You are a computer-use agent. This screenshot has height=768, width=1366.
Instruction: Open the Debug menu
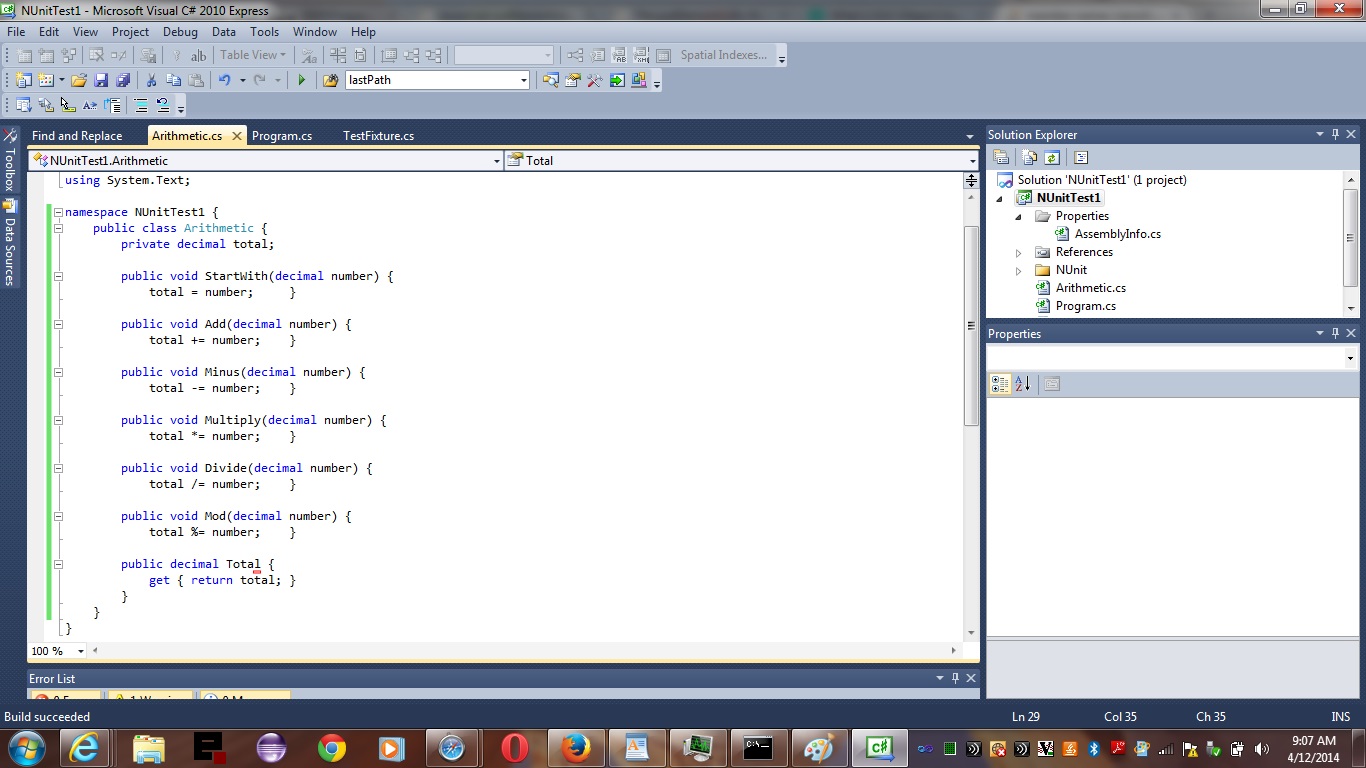pos(180,32)
